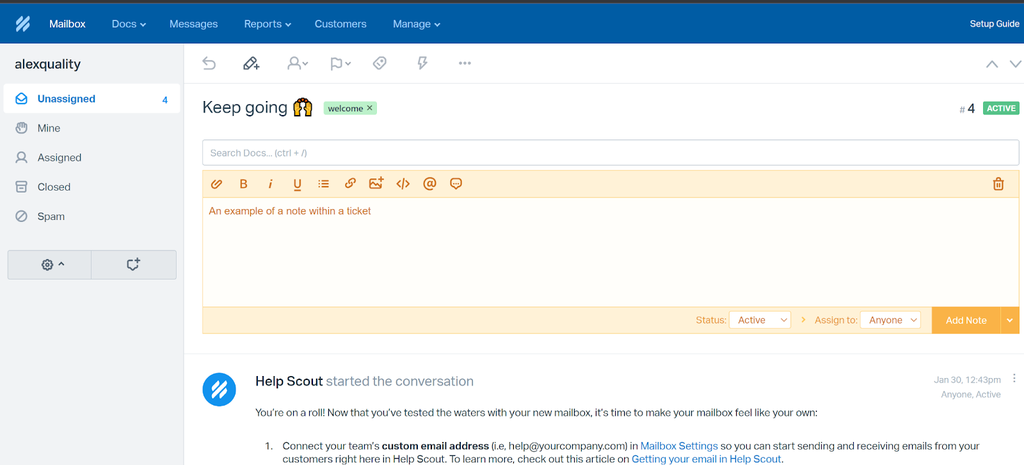Select the Mine folder
Viewport: 1024px width, 465px height.
[x=91, y=129]
